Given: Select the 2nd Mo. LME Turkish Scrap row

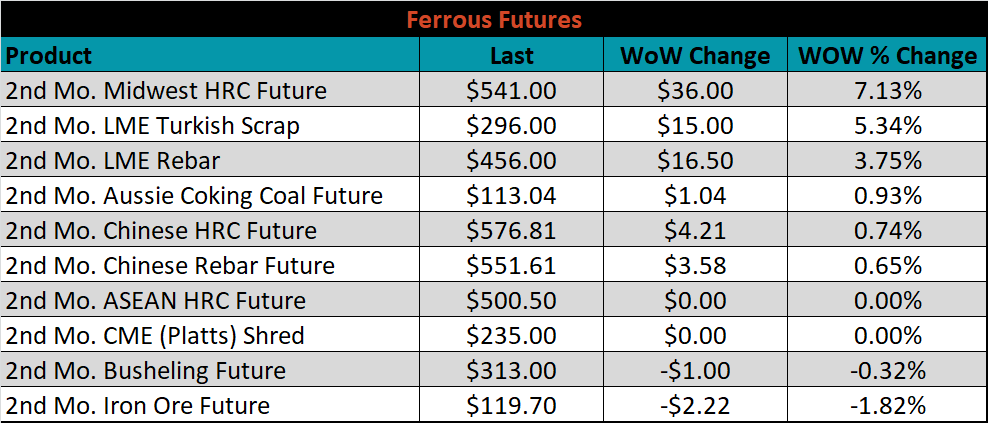Looking at the screenshot, I should tap(494, 125).
